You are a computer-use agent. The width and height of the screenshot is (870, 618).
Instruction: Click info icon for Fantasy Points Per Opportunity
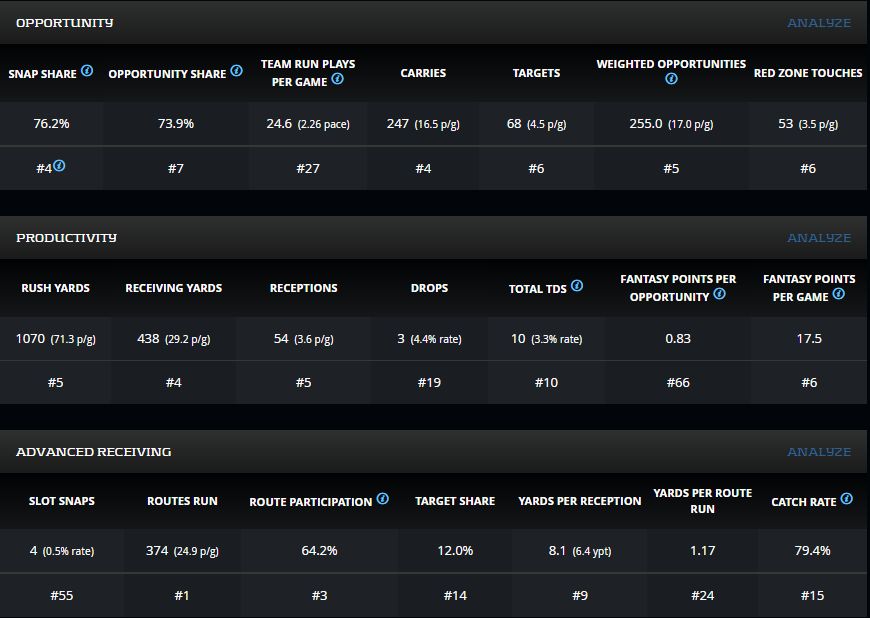[x=720, y=295]
